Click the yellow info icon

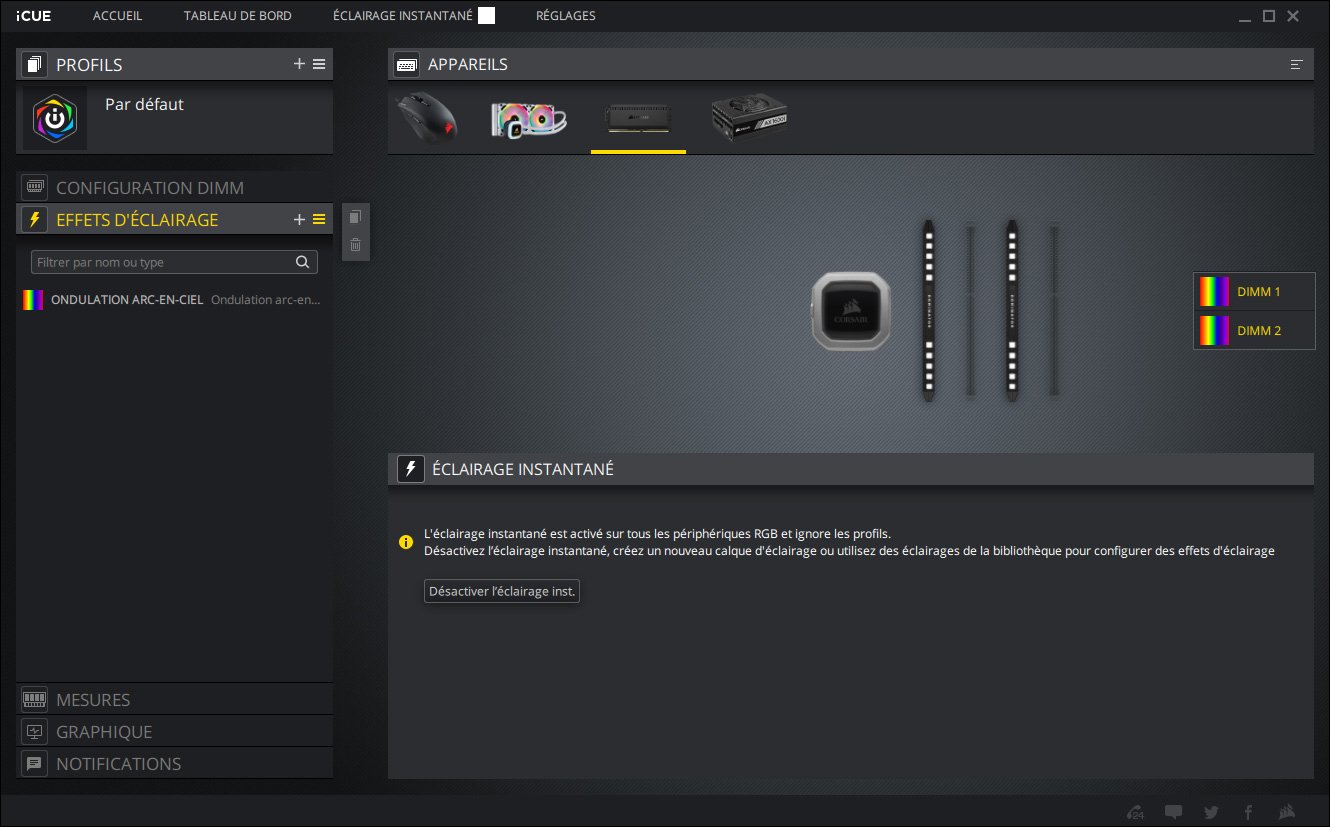pyautogui.click(x=405, y=542)
